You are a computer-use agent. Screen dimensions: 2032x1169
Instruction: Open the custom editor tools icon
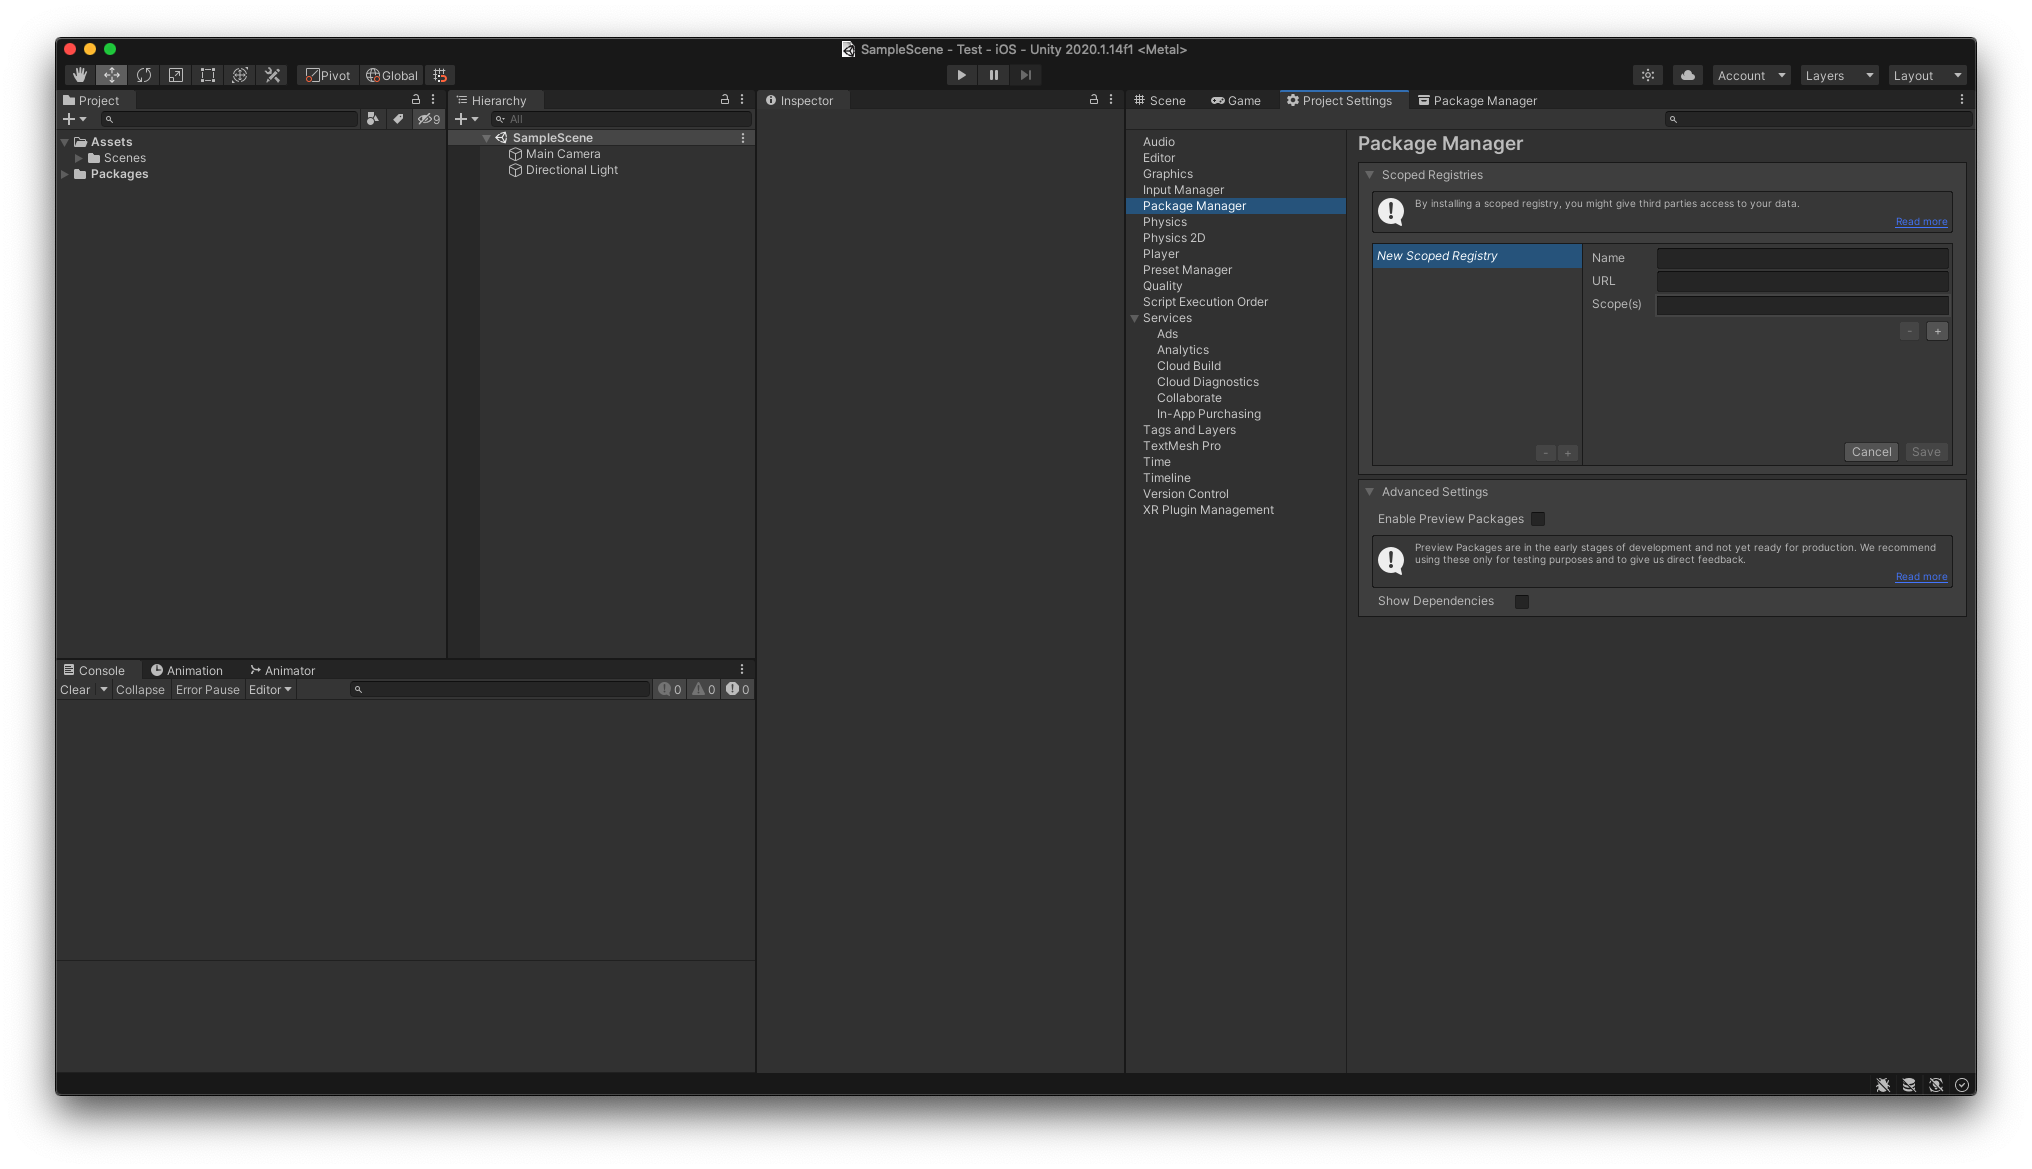[272, 75]
